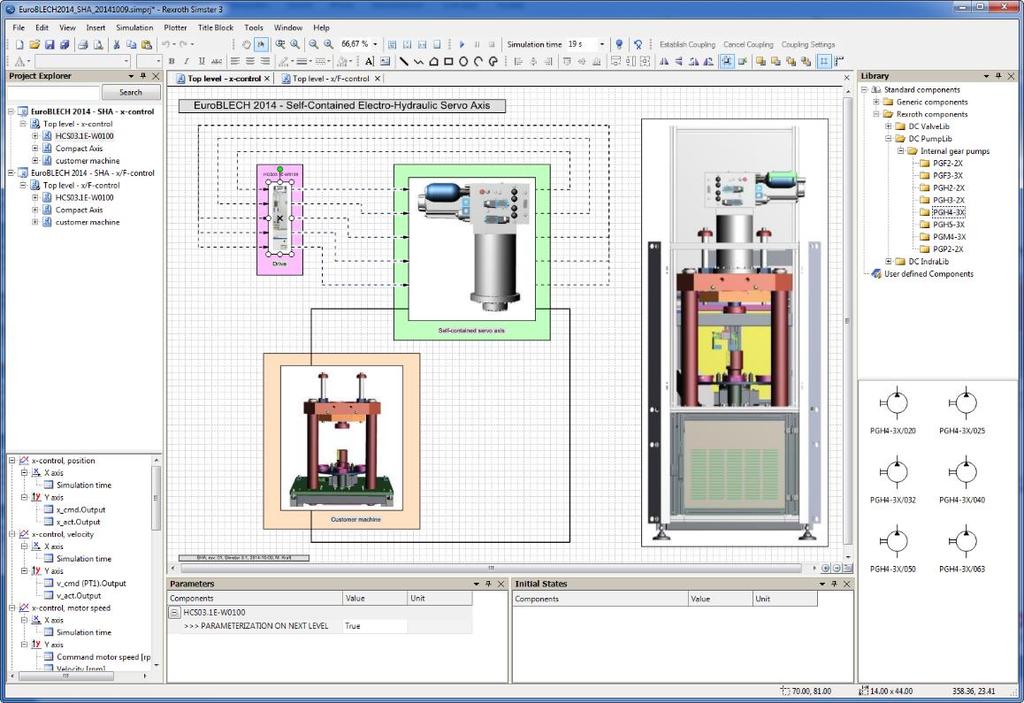Screen dimensions: 1024x703
Task: Collapse the x-control, position plot node
Action: coord(12,461)
